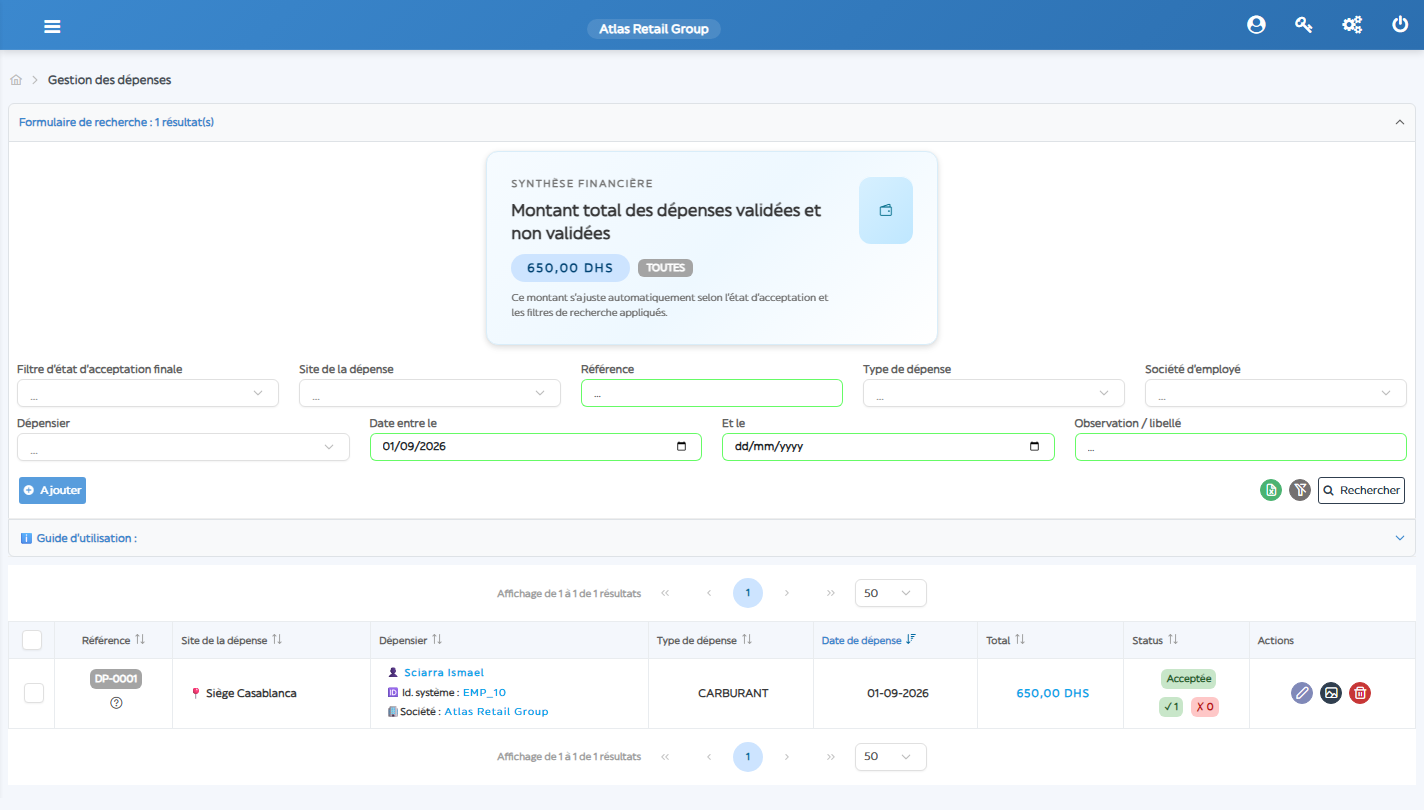Click the power logout icon
The image size is (1424, 810).
pos(1400,26)
